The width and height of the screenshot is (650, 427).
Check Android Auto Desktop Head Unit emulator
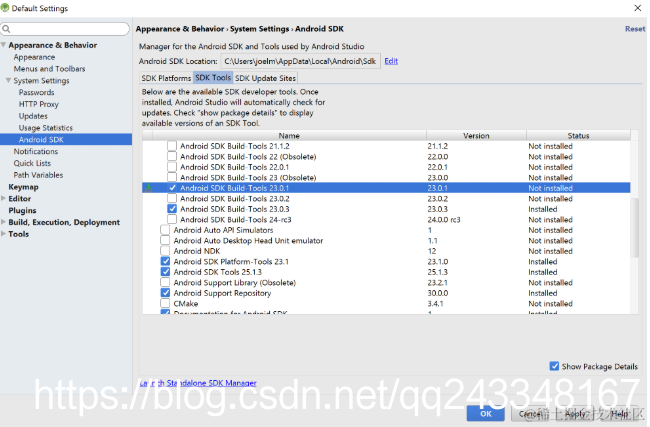pos(165,240)
